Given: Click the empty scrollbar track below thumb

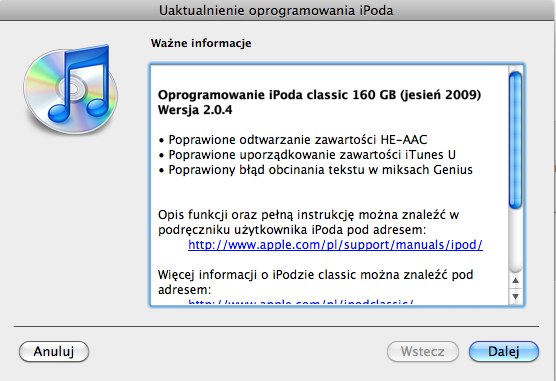Looking at the screenshot, I should click(x=515, y=241).
